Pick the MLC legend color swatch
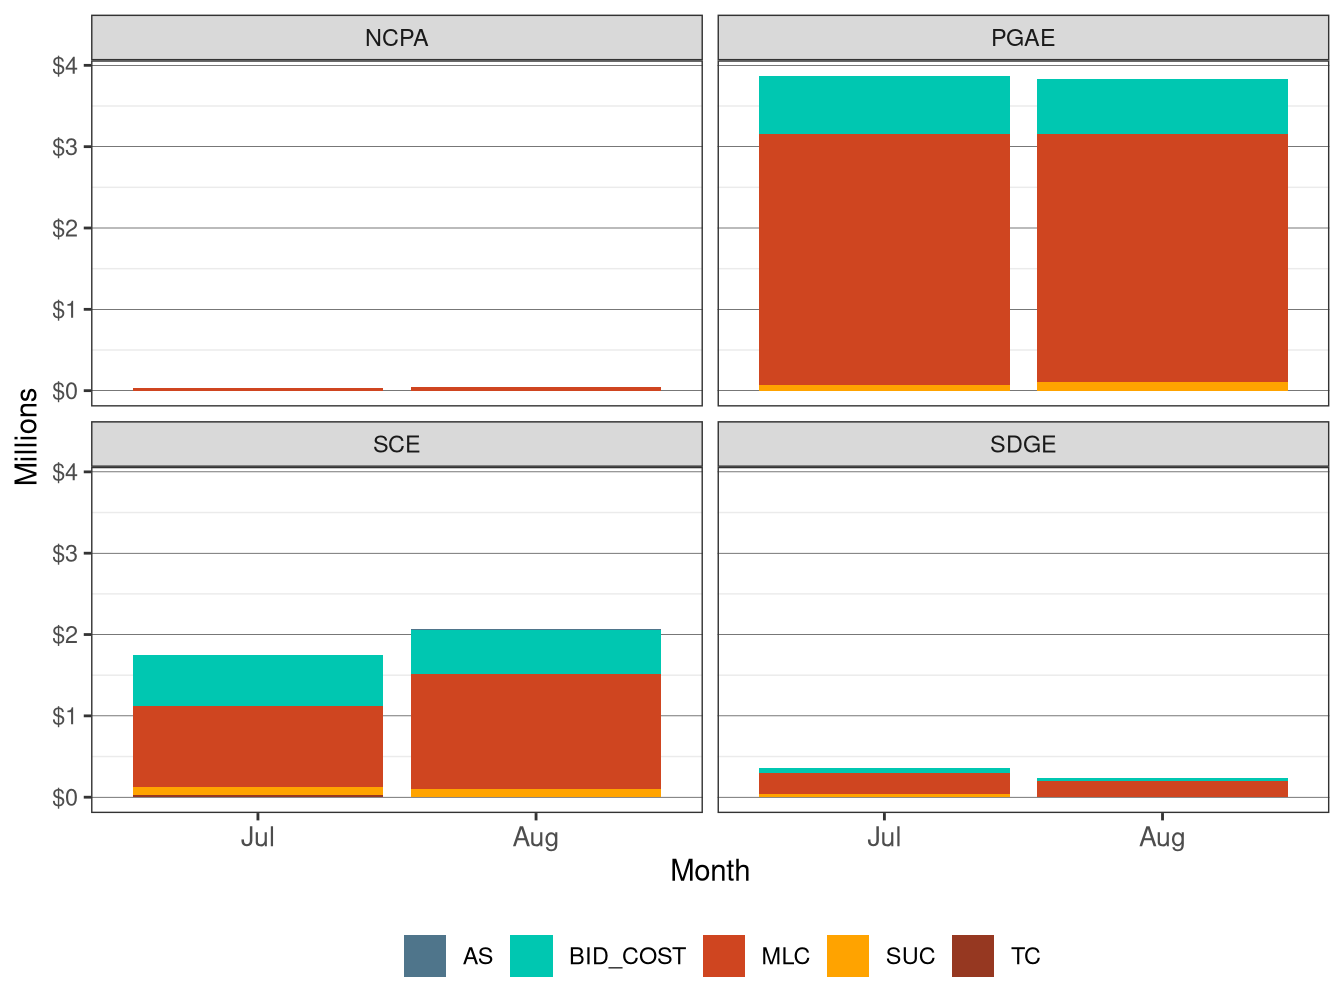The width and height of the screenshot is (1344, 1008). coord(724,956)
